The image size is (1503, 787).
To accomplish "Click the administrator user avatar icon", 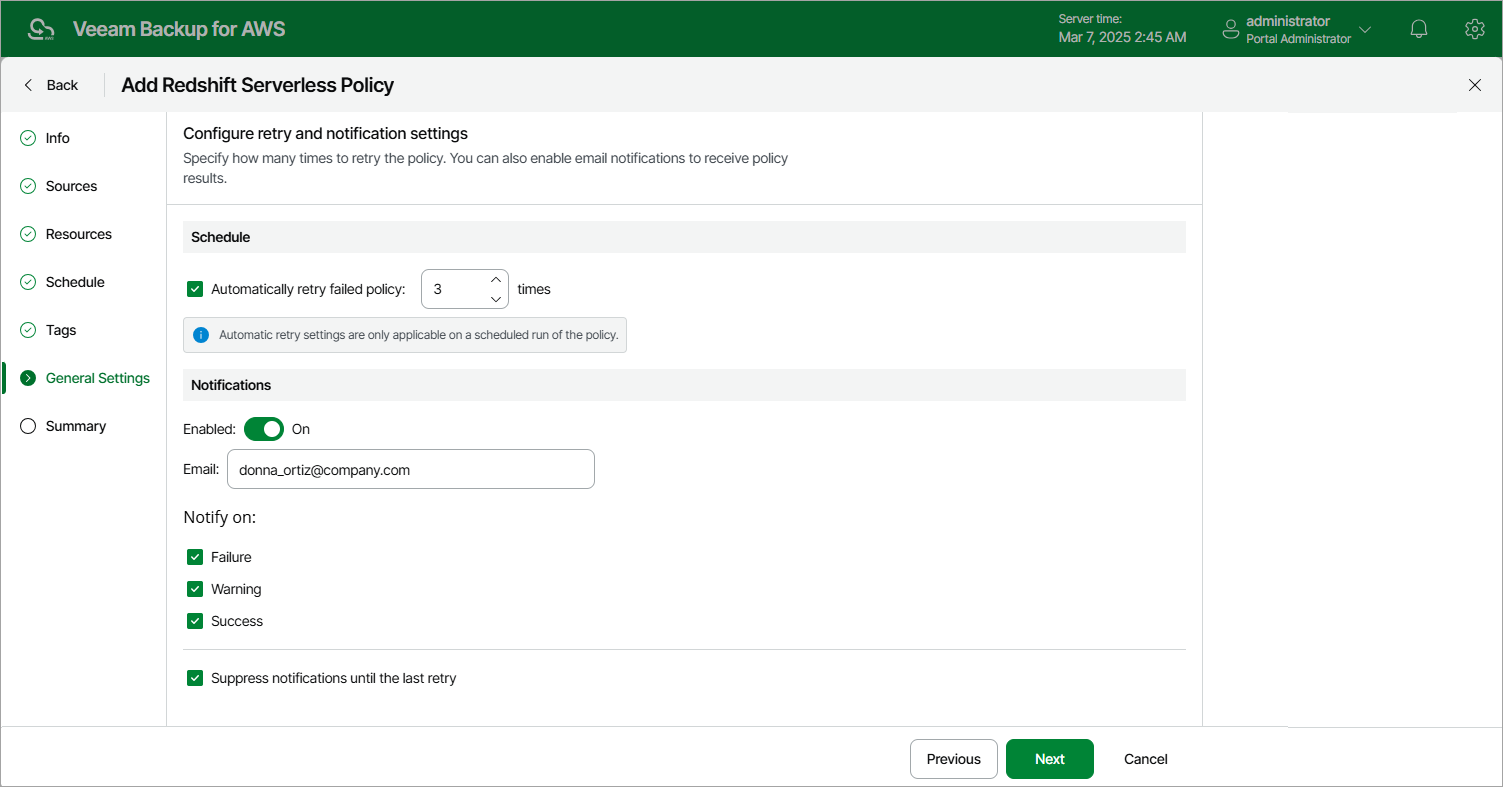I will pyautogui.click(x=1231, y=30).
